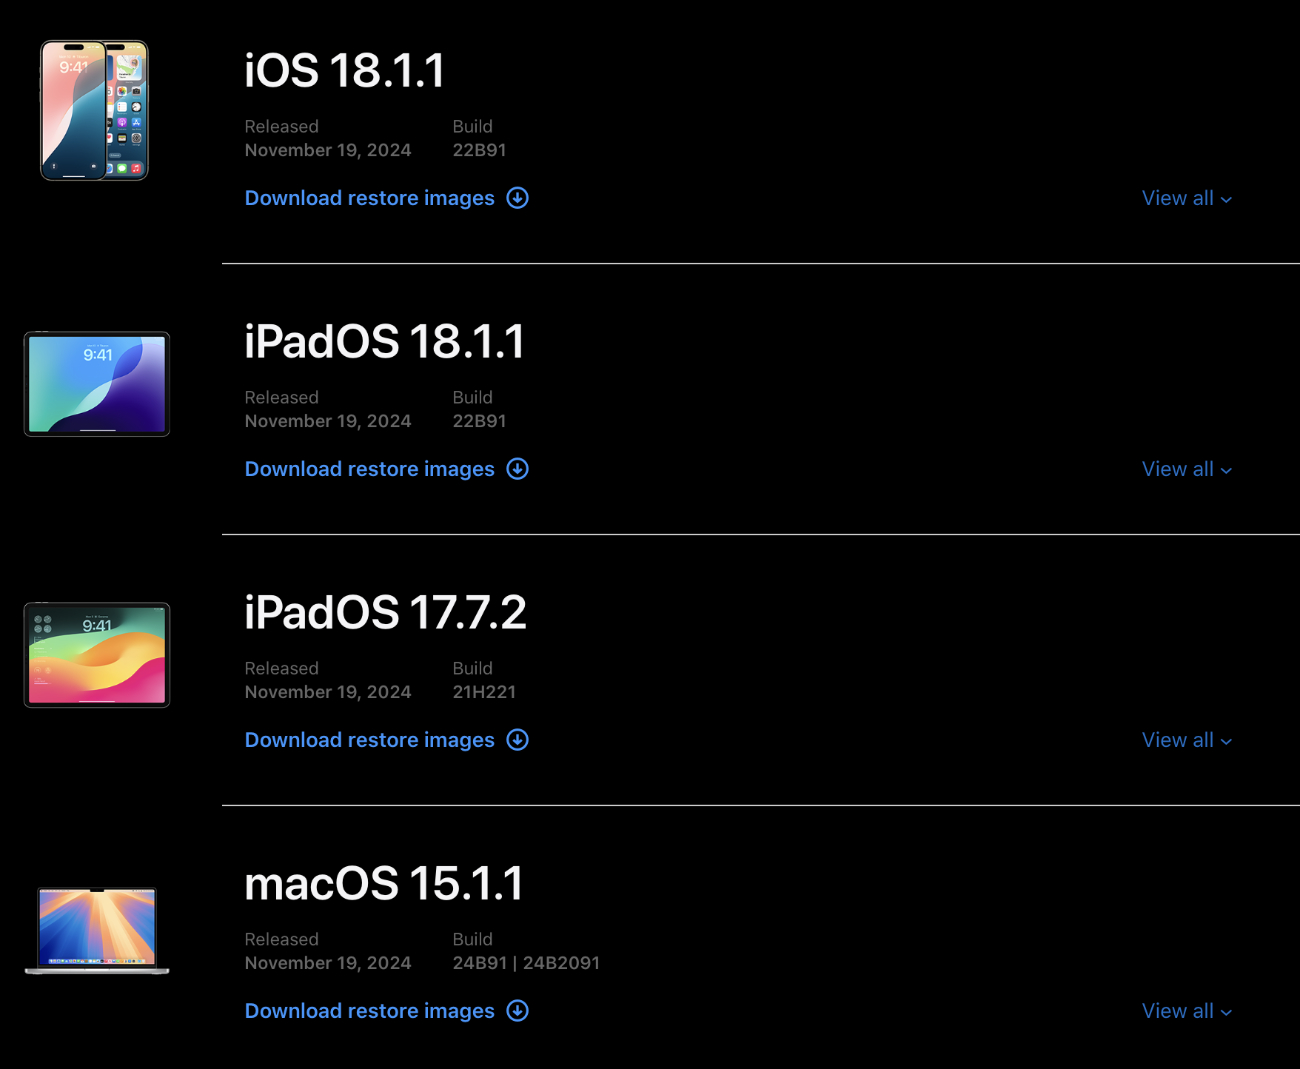Click the MacBook image next to macOS 15.1.1
The height and width of the screenshot is (1069, 1300).
coord(96,930)
